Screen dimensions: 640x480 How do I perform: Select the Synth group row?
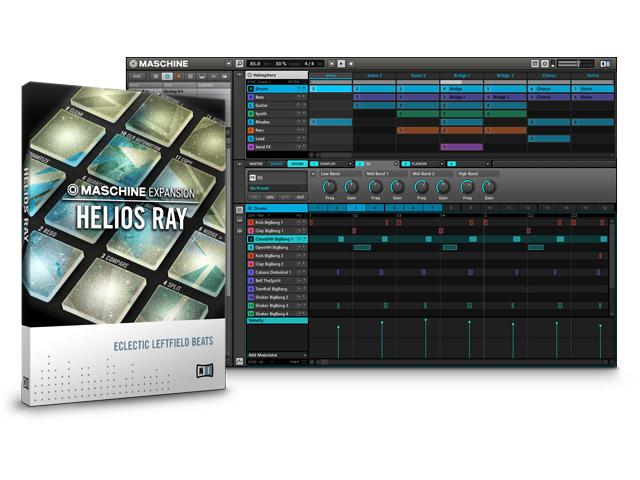(277, 113)
